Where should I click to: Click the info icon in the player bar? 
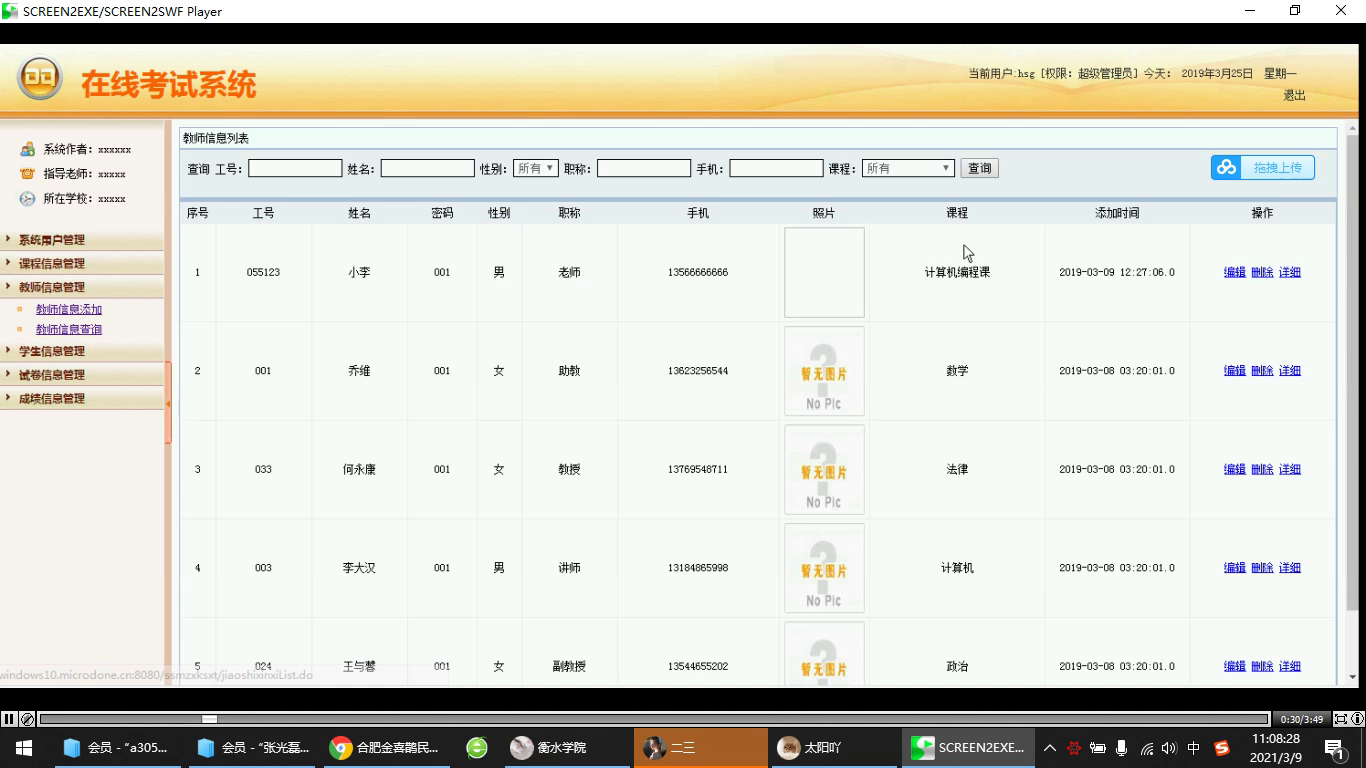[1357, 719]
